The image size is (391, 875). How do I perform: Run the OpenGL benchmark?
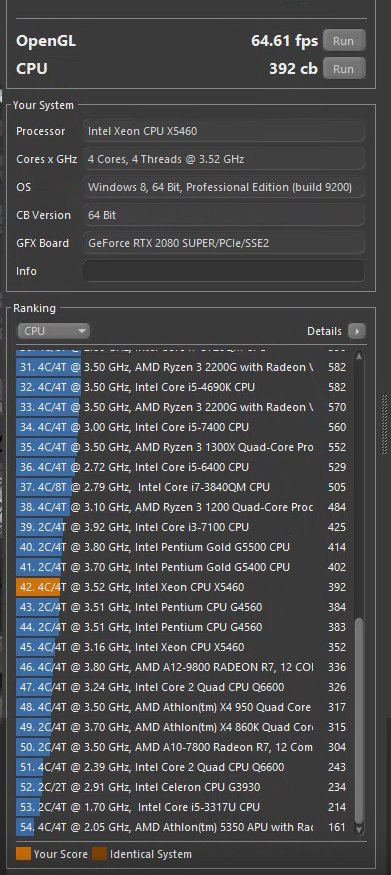(x=344, y=41)
